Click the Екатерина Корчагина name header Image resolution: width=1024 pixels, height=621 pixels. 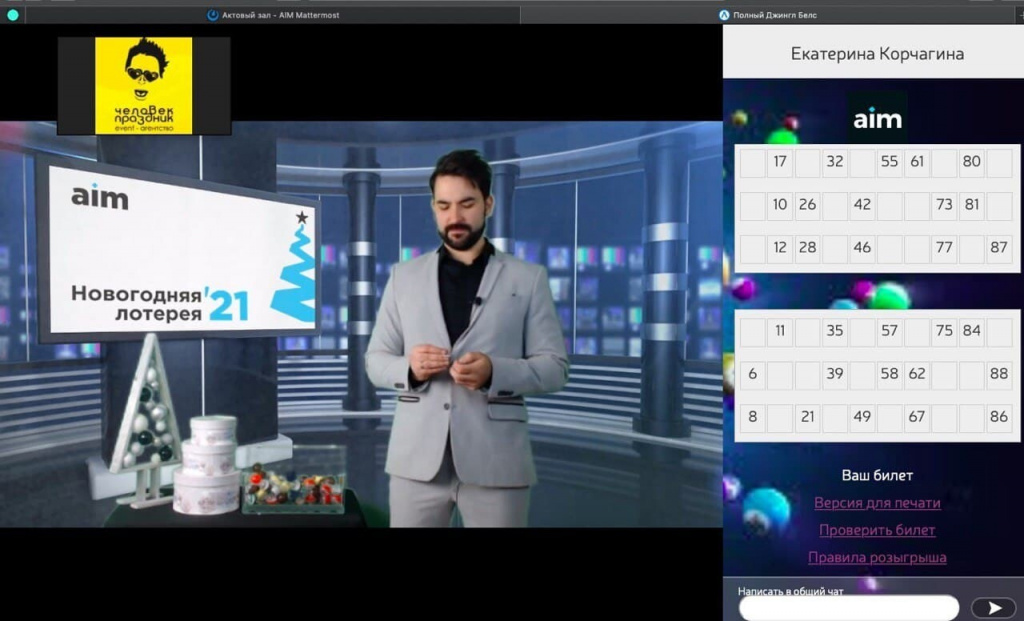click(877, 54)
